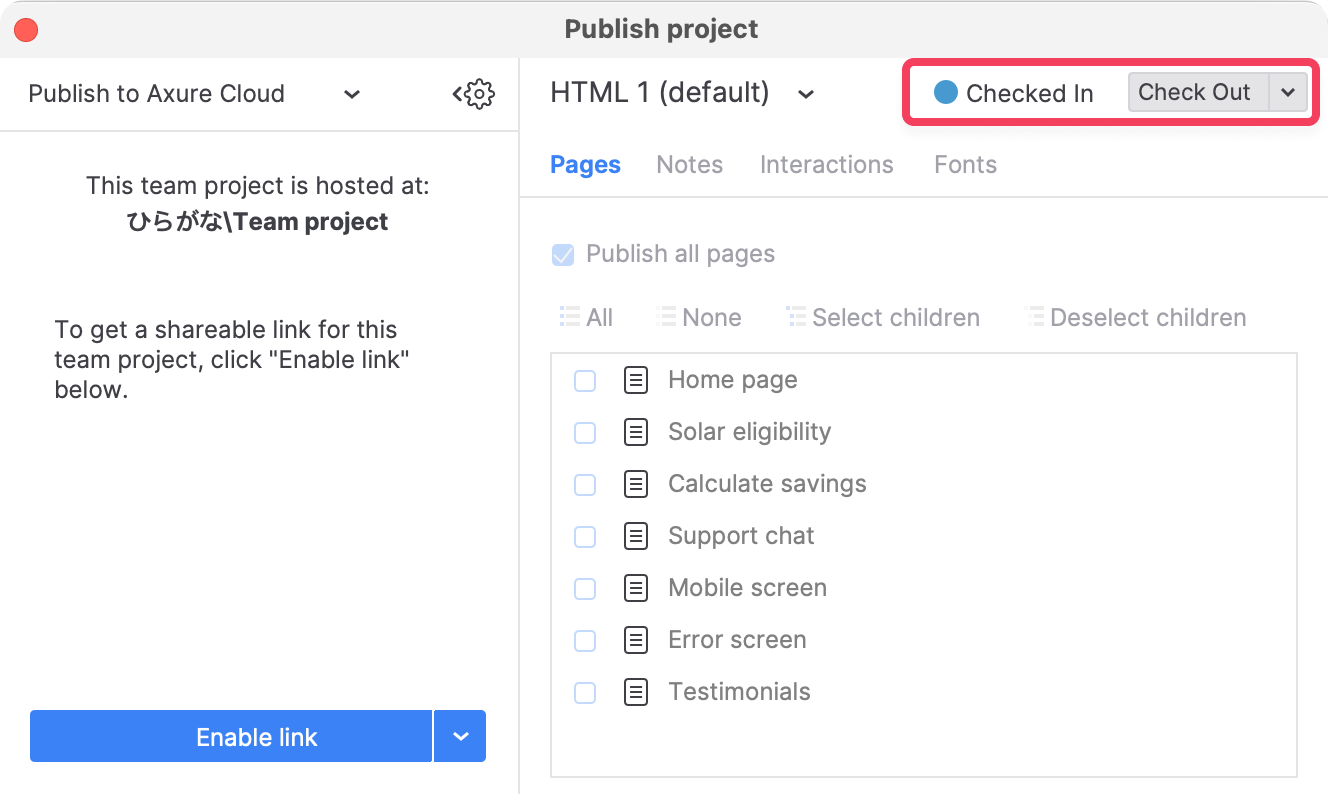Check the Calculate savings page checkbox
This screenshot has height=794, width=1330.
pos(585,485)
